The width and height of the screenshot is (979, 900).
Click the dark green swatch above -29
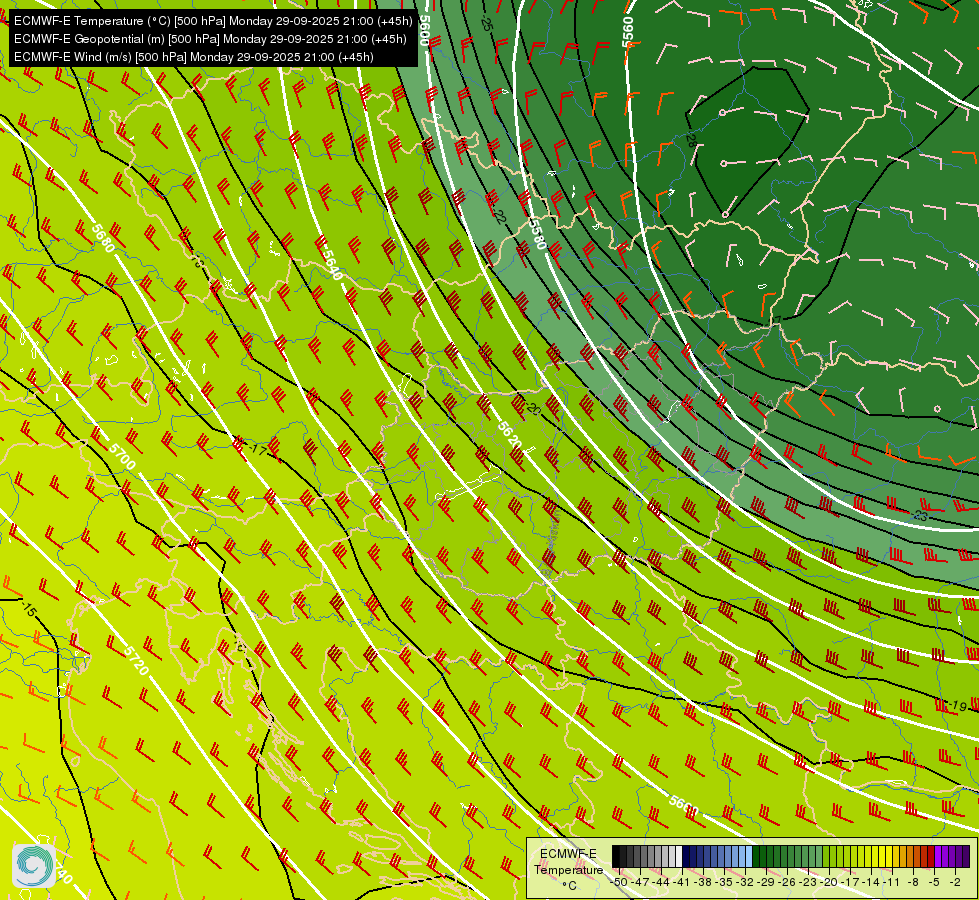pos(763,856)
